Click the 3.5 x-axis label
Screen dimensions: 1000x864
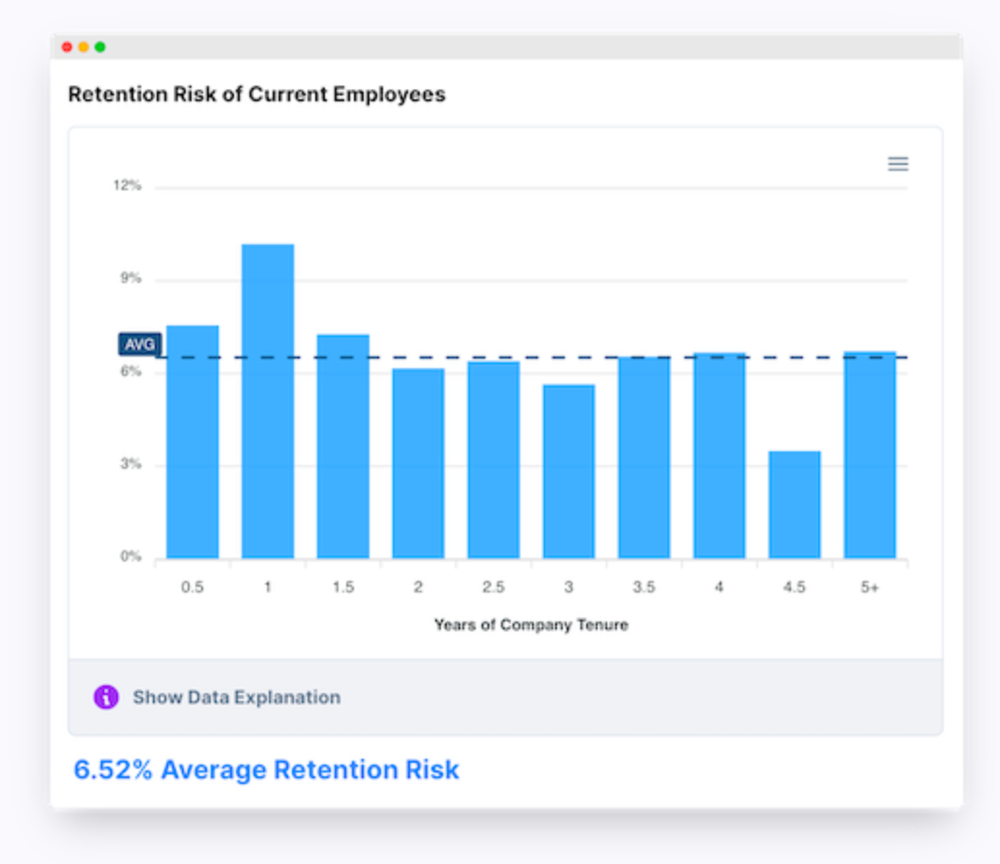pos(644,587)
